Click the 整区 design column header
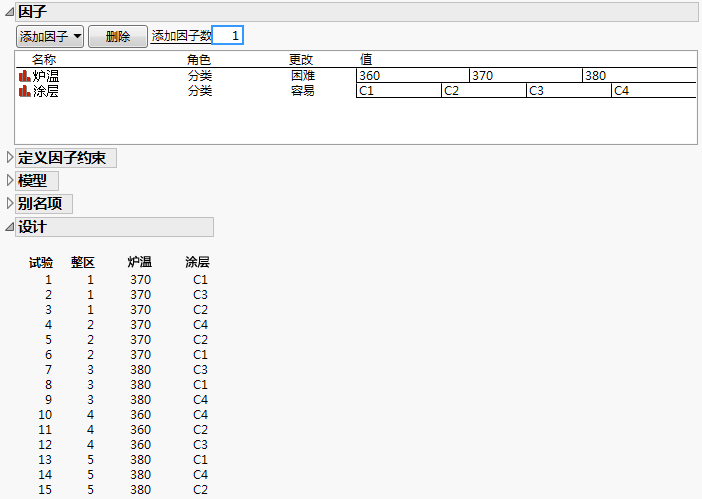The image size is (702, 499). [x=83, y=262]
